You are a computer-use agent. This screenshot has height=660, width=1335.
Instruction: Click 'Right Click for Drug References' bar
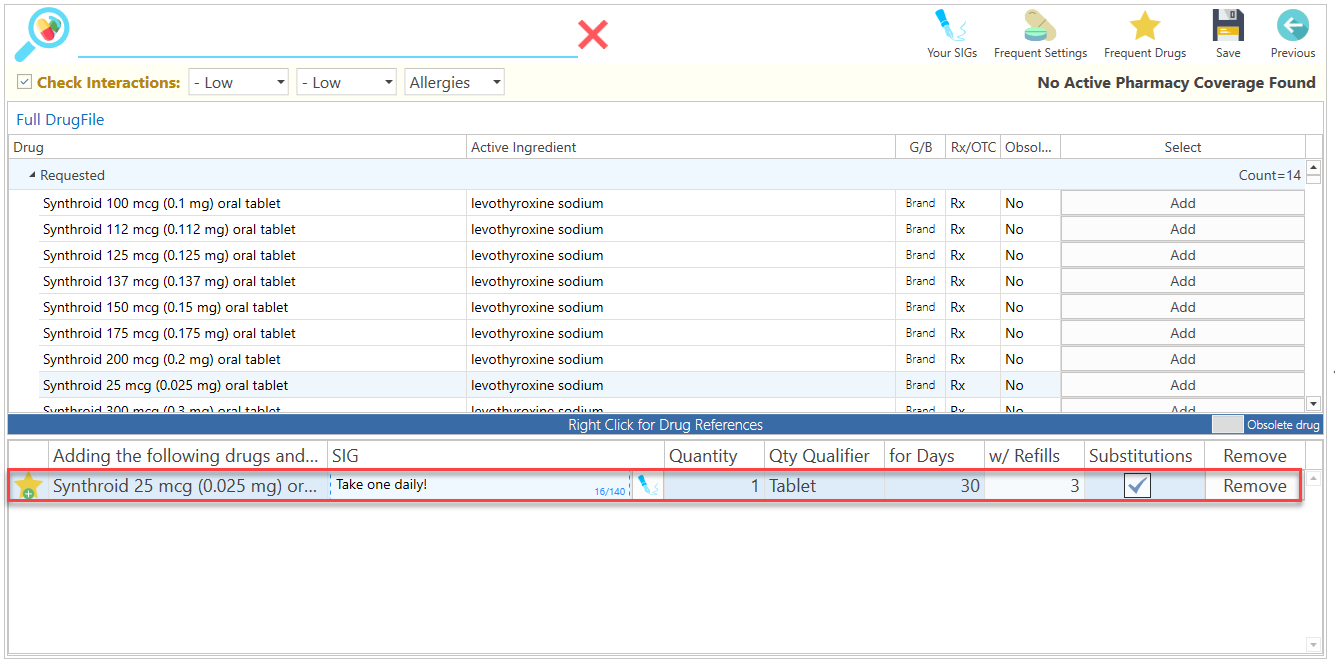click(x=665, y=424)
